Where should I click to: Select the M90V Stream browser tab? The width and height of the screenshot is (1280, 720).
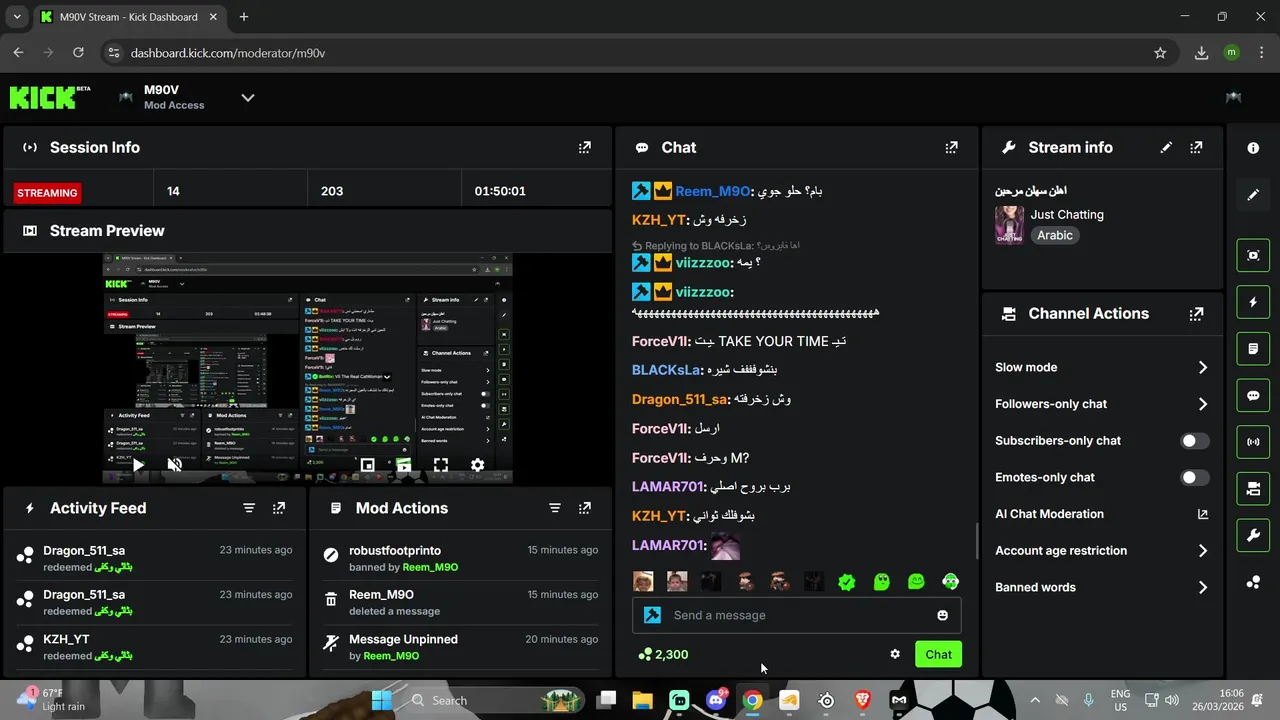point(130,17)
